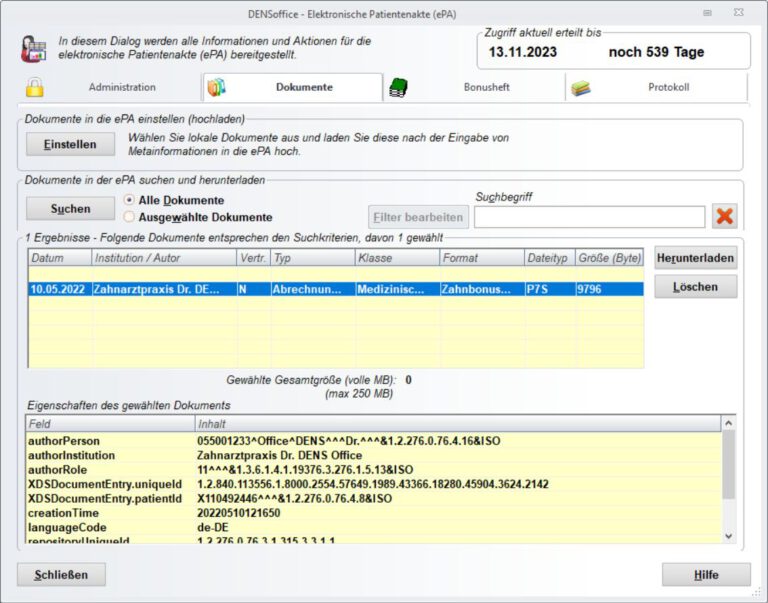Image resolution: width=768 pixels, height=603 pixels.
Task: Click the Herunterladen button
Action: [x=696, y=258]
